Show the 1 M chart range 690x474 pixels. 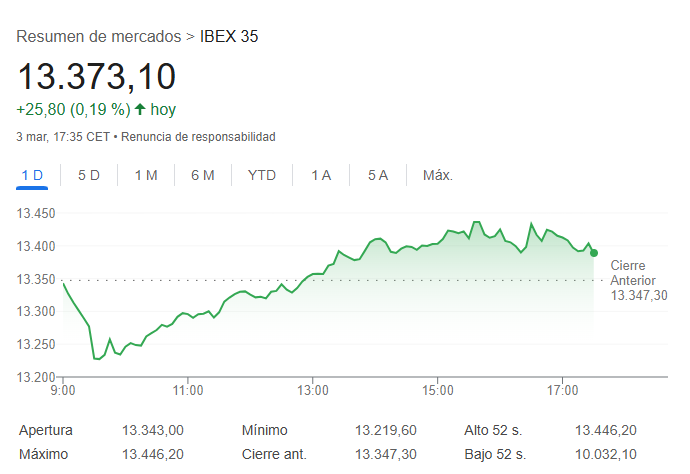coord(146,175)
